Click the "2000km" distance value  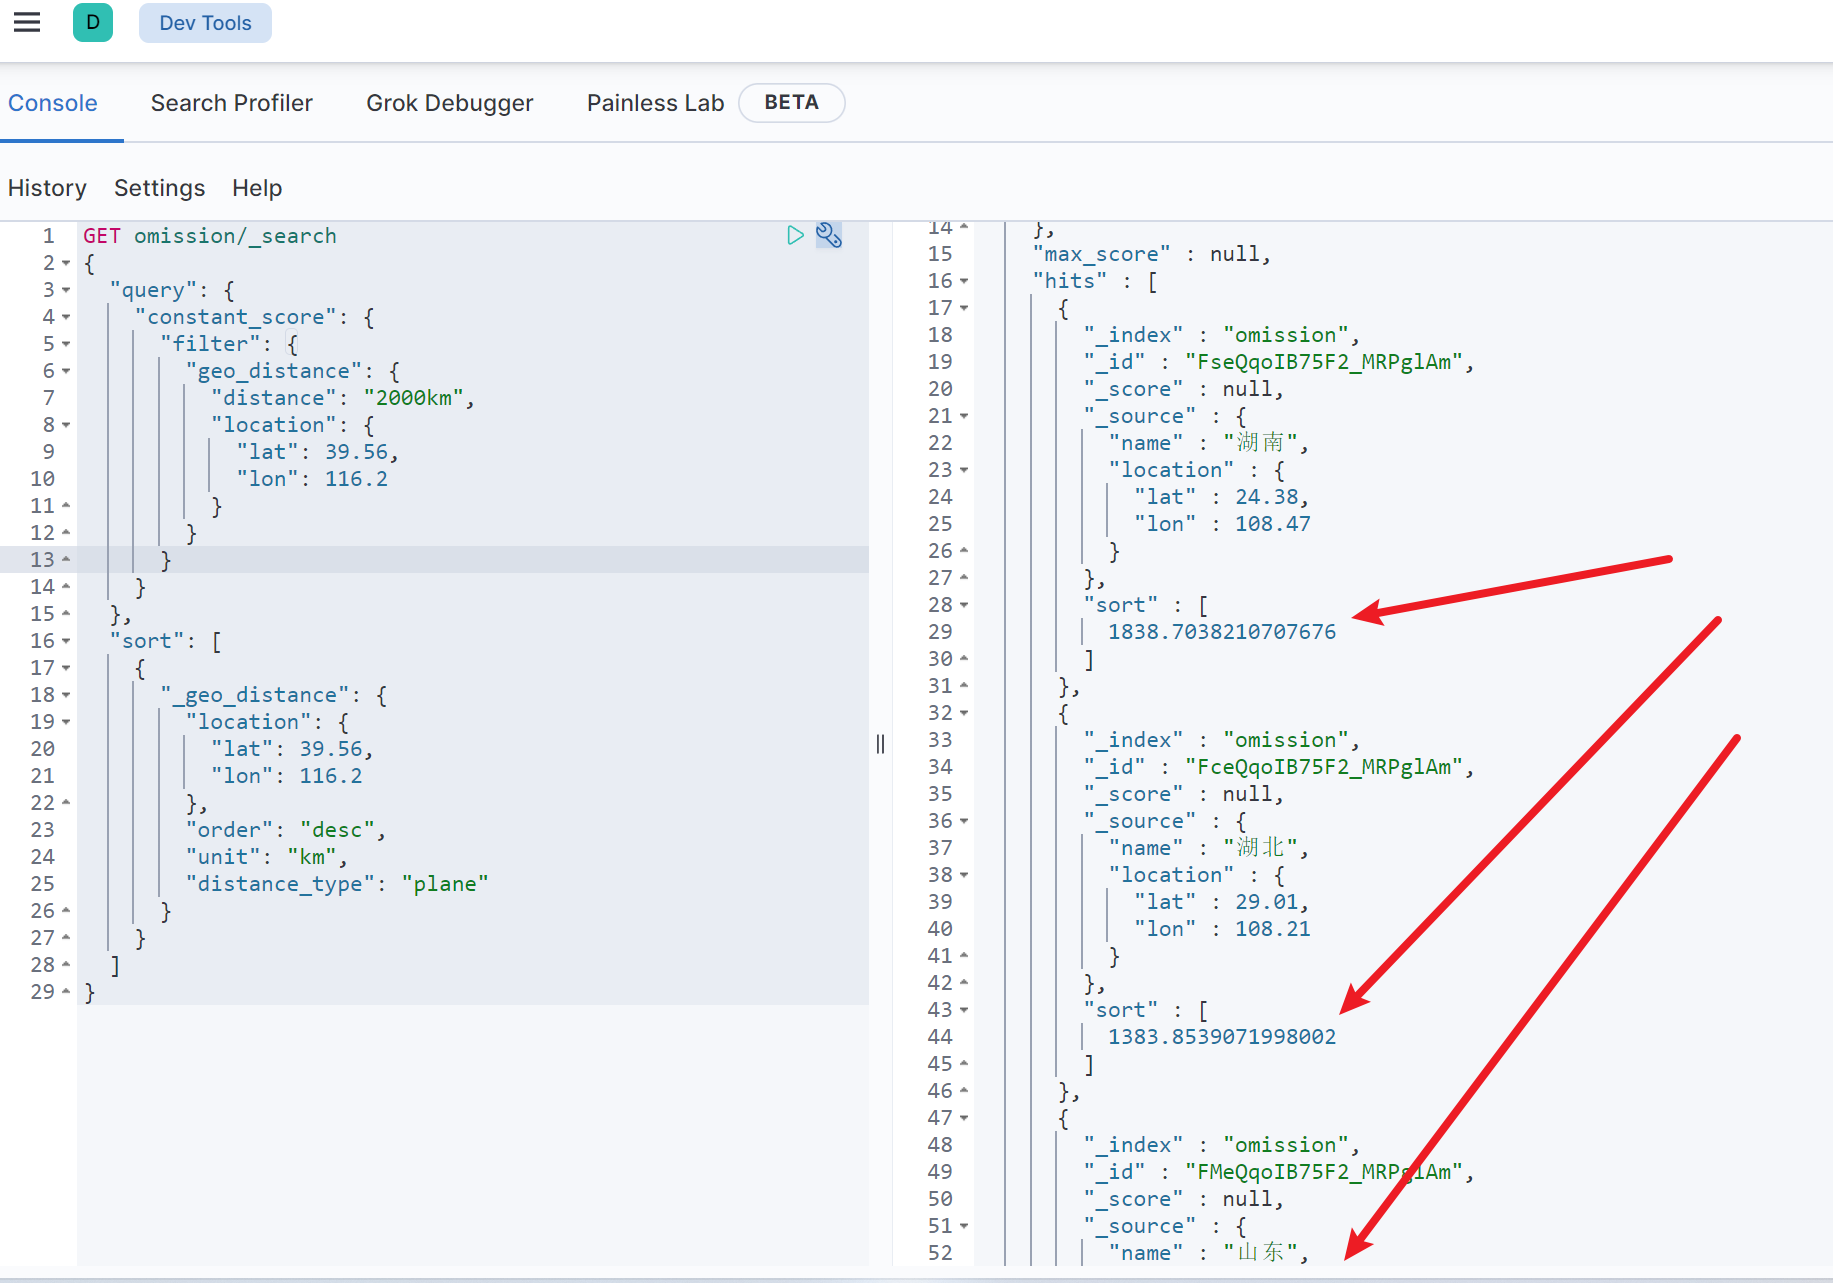coord(413,398)
